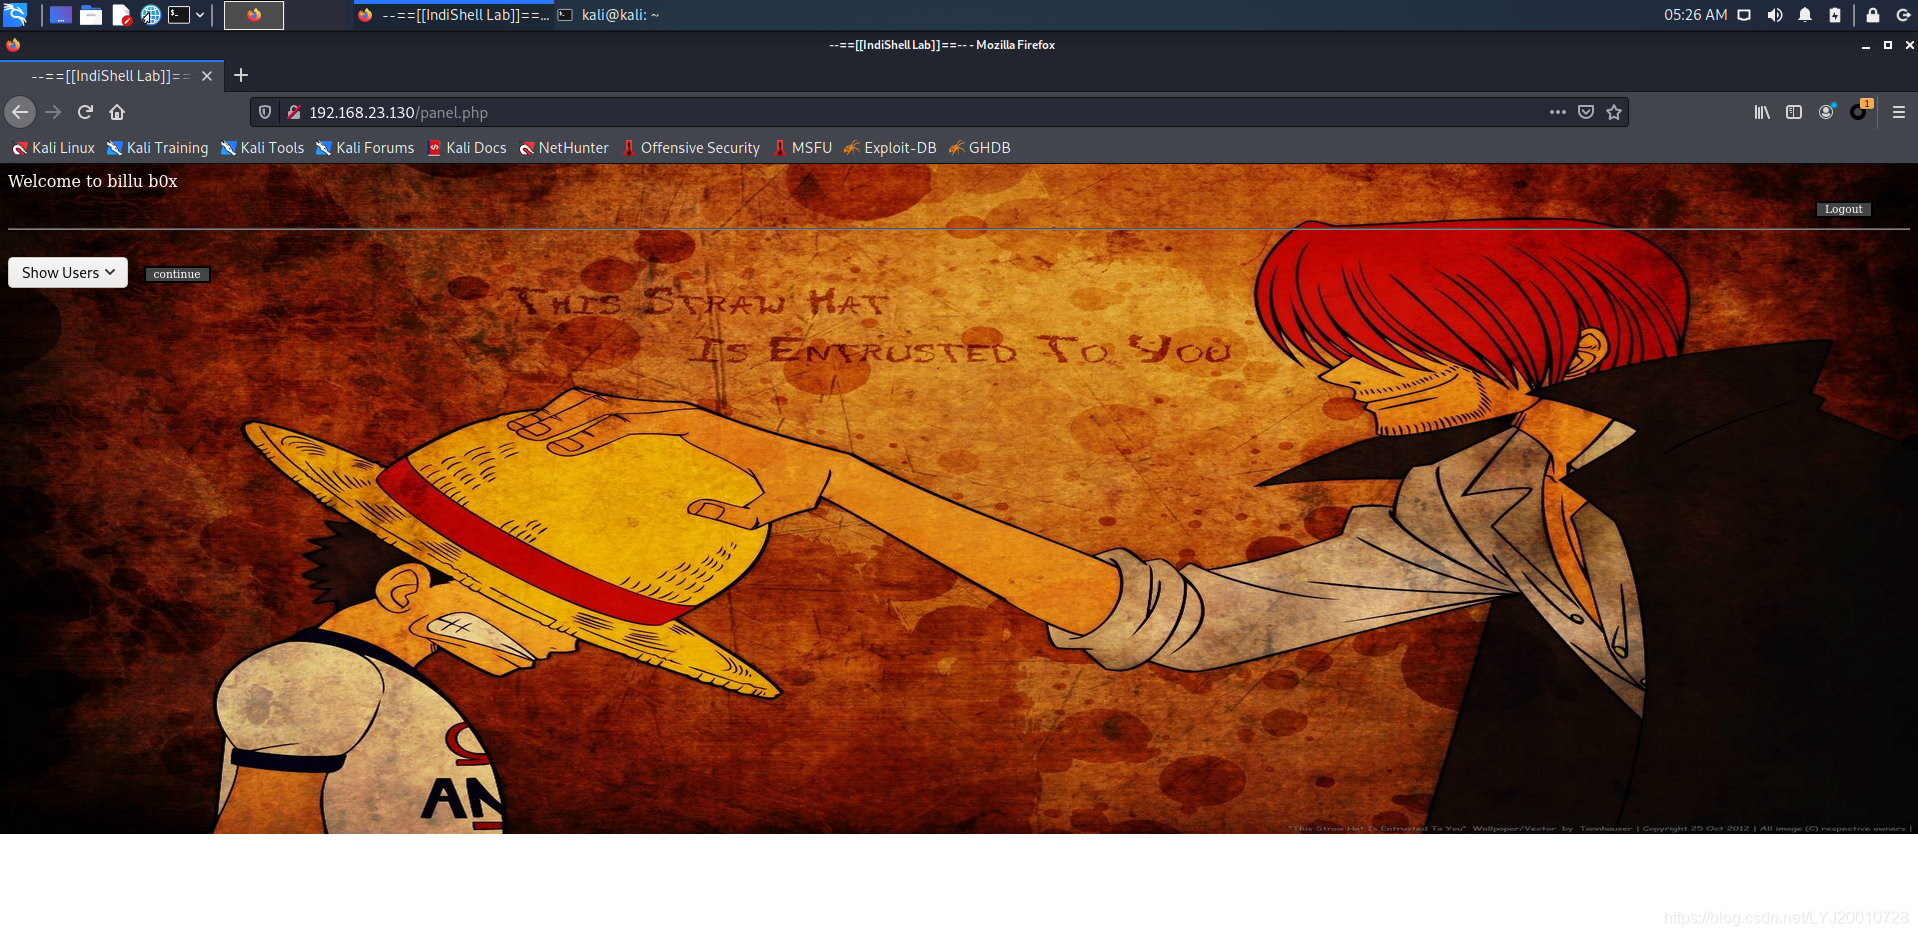Image resolution: width=1918 pixels, height=936 pixels.
Task: Click the extension icon with badge 1
Action: coord(1859,112)
